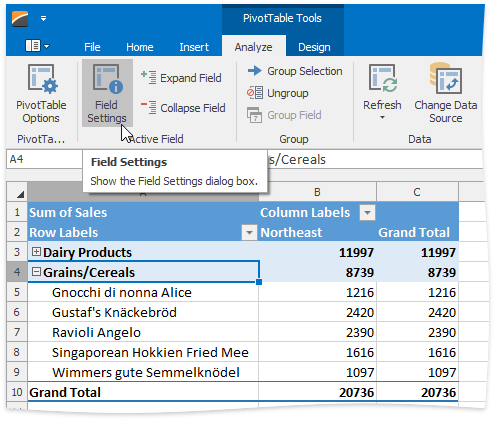This screenshot has height=421, width=496.
Task: Select Gnocchi di nonna Alice cell
Action: click(x=143, y=292)
